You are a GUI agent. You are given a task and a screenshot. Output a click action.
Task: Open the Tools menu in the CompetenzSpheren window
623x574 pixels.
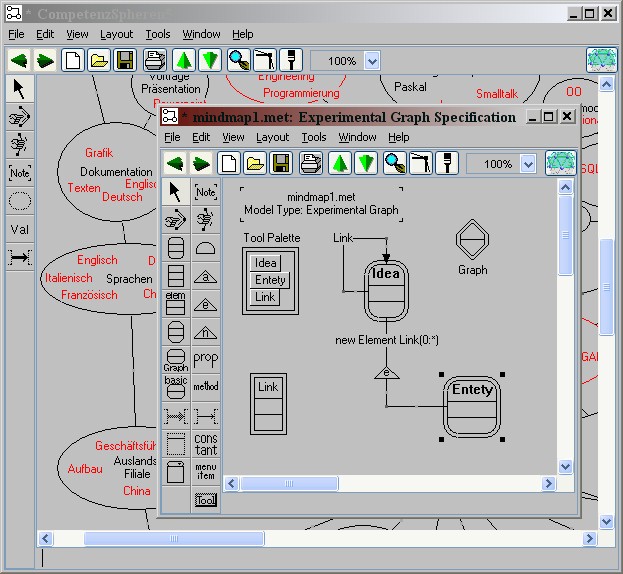coord(158,35)
